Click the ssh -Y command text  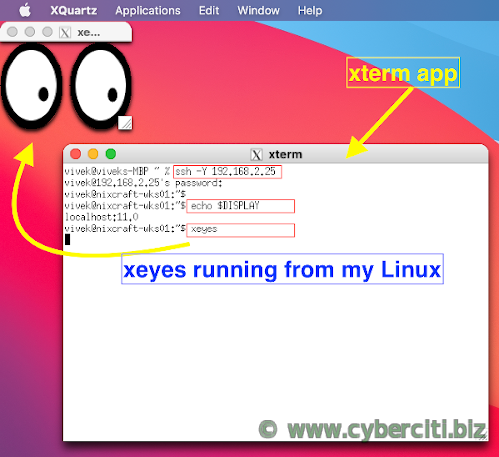[x=226, y=172]
